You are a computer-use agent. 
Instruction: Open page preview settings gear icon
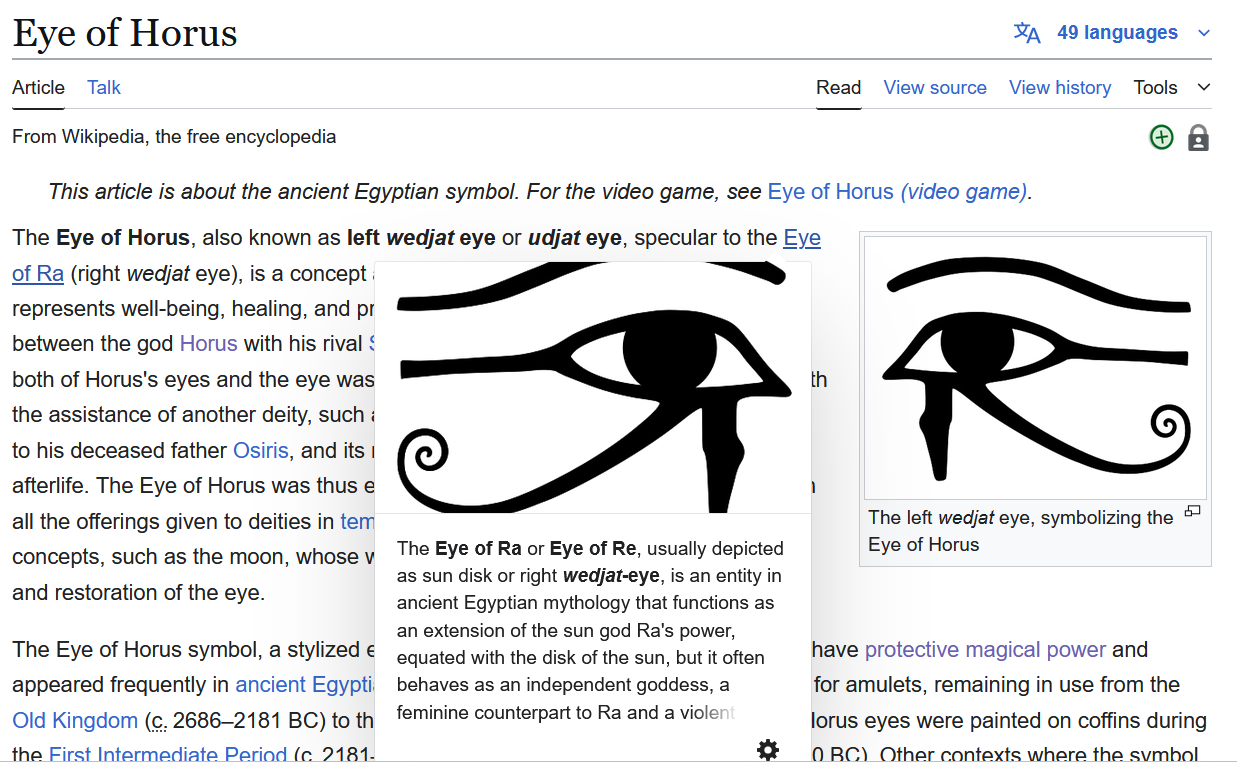tap(768, 750)
